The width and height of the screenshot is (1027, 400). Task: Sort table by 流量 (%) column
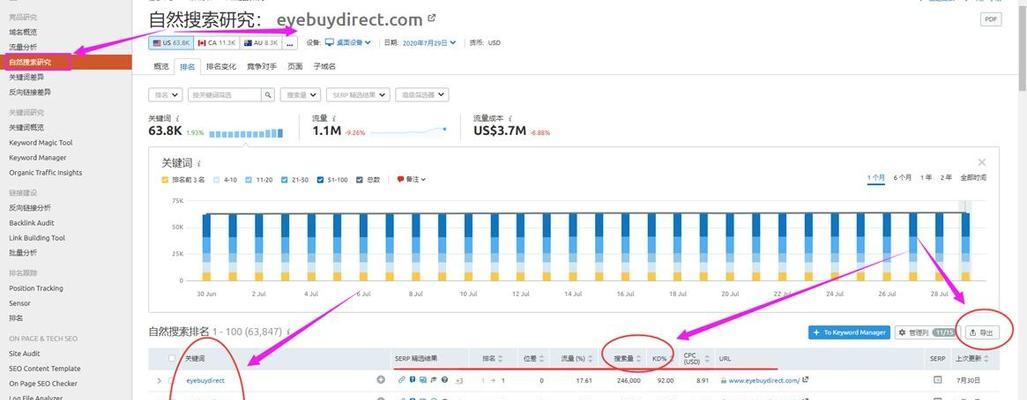click(x=576, y=359)
